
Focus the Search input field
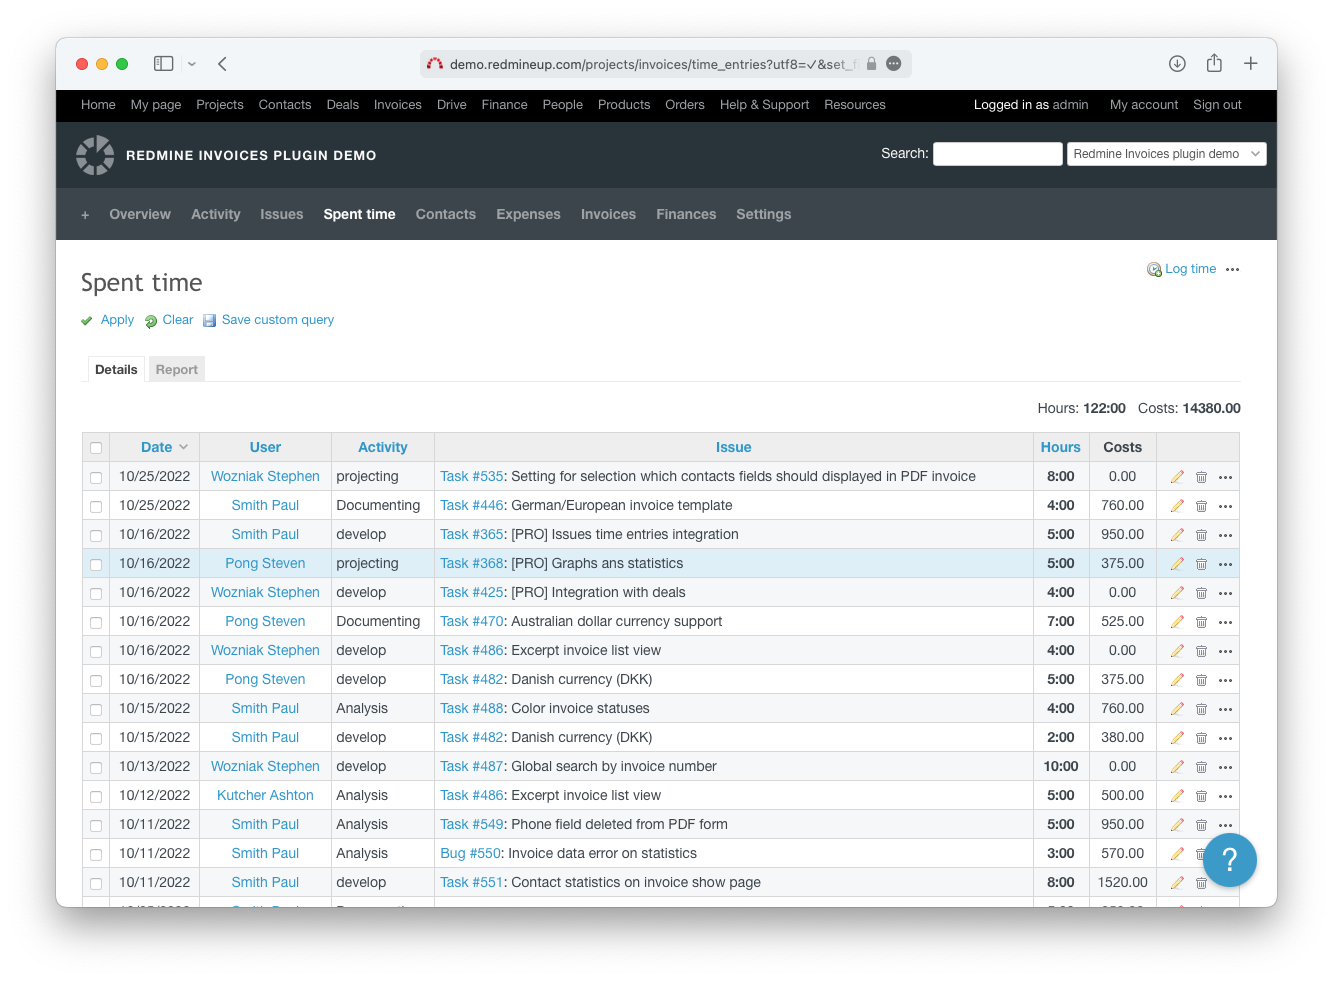tap(997, 154)
